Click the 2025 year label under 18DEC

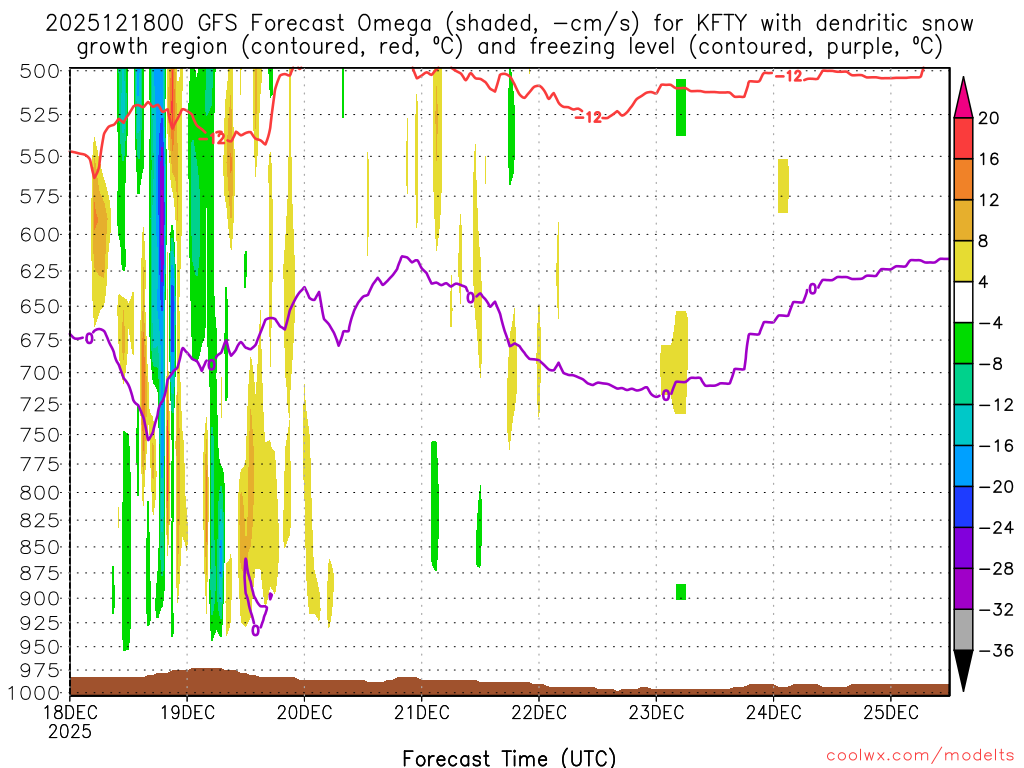coord(70,731)
